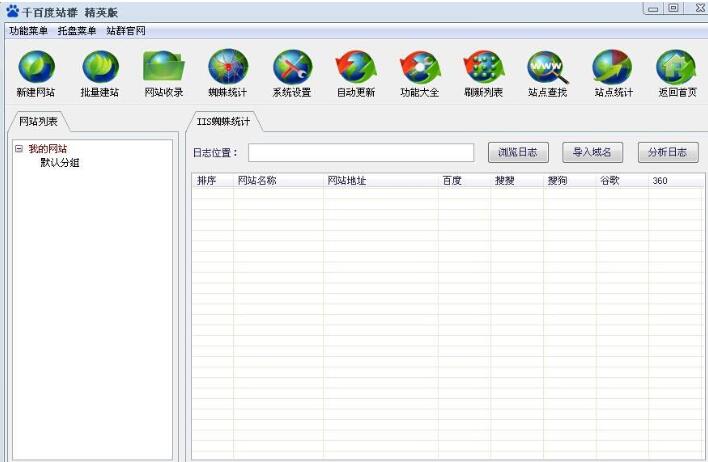
Task: Minimize the 千百度站群 window
Action: pos(653,8)
